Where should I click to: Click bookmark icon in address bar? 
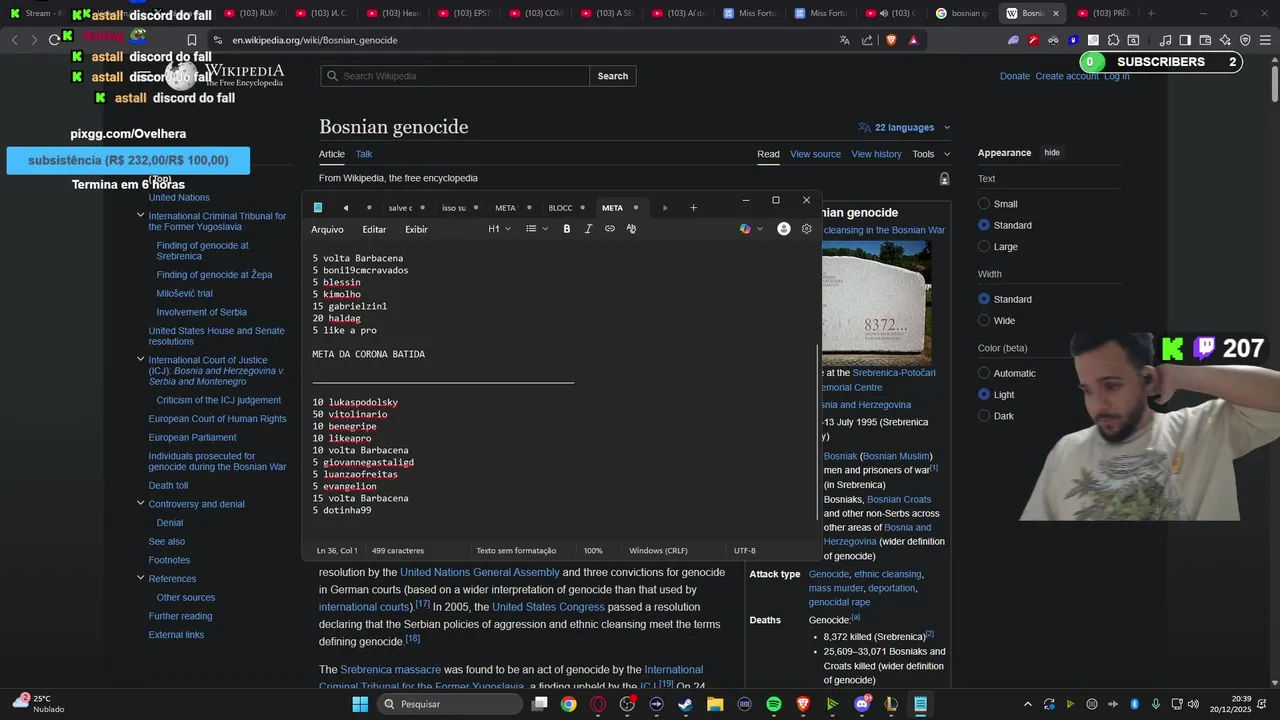click(192, 40)
